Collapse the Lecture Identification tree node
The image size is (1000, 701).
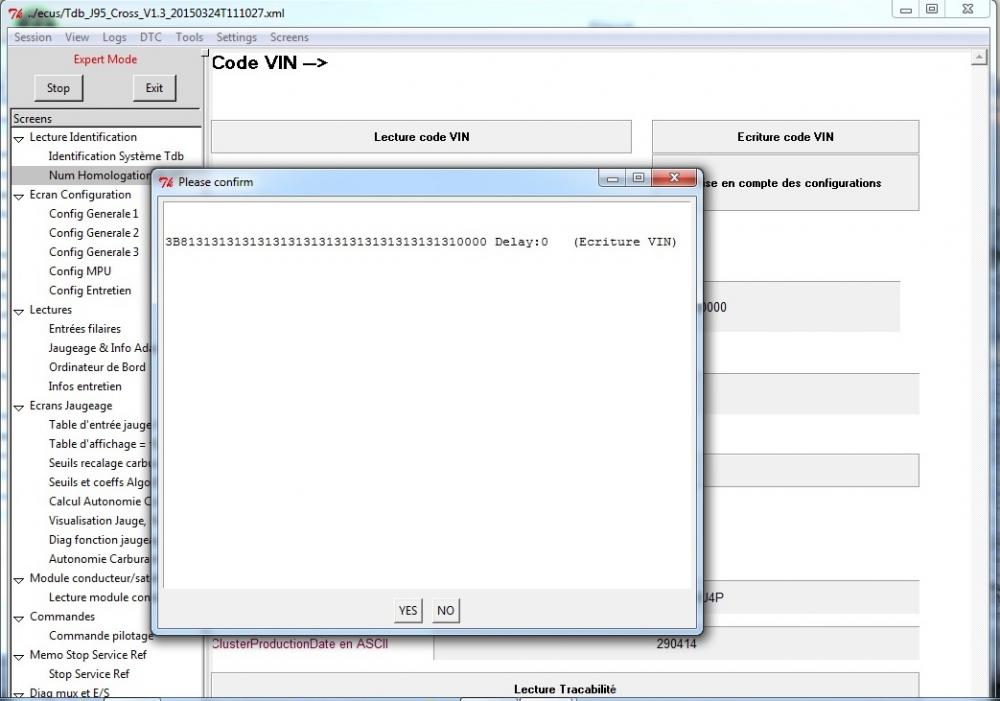tap(19, 138)
